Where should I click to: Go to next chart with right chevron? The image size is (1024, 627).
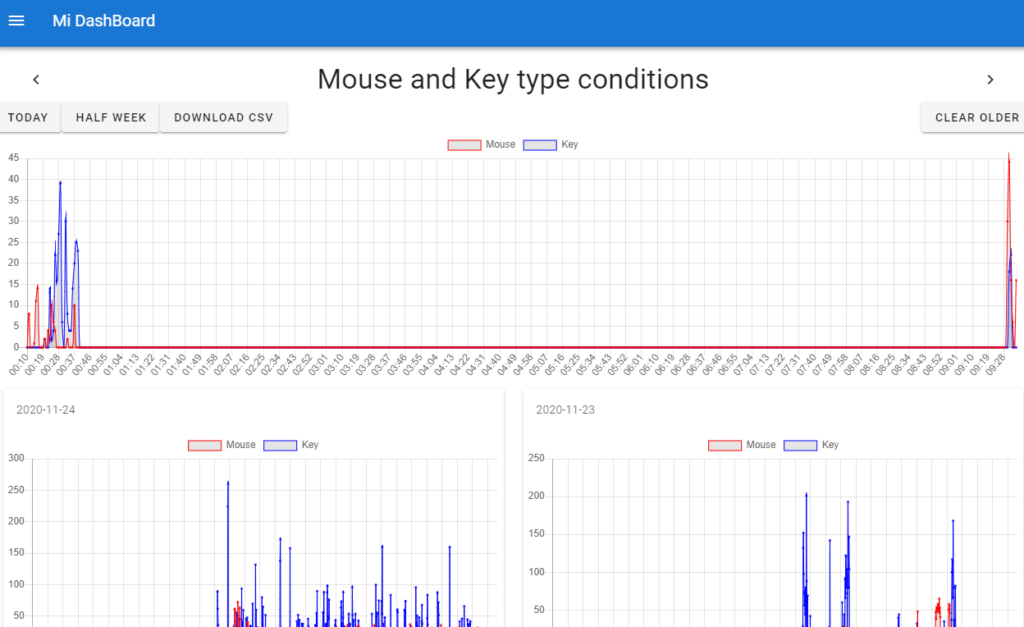coord(990,80)
